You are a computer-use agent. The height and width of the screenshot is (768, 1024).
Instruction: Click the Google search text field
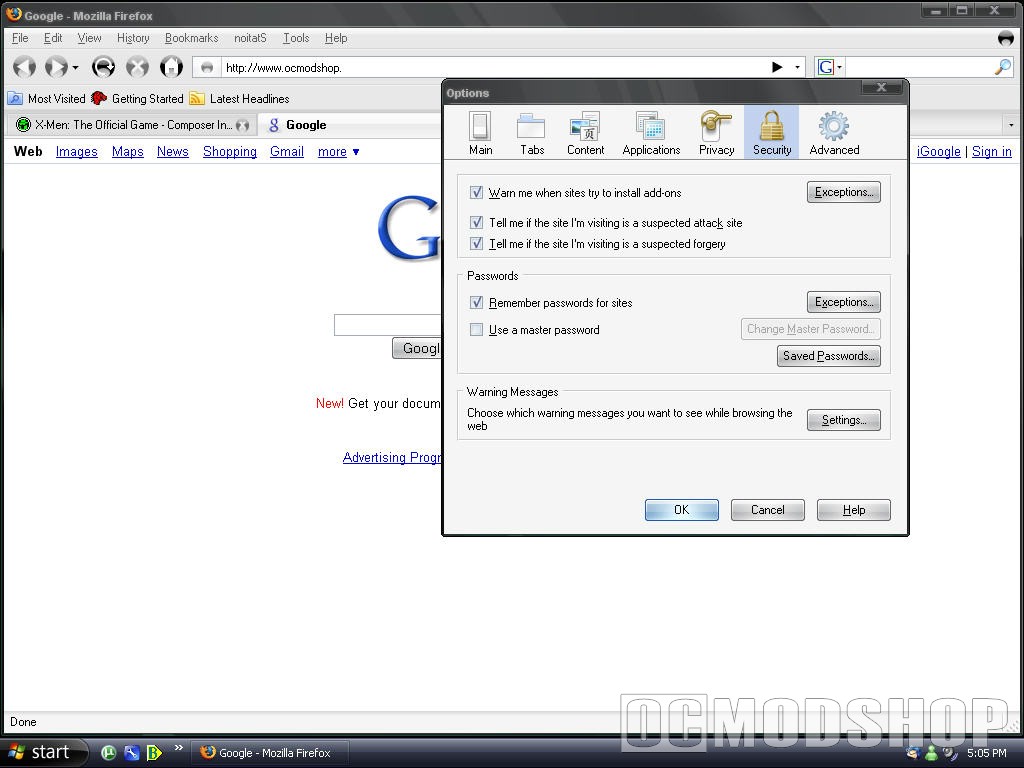(388, 325)
